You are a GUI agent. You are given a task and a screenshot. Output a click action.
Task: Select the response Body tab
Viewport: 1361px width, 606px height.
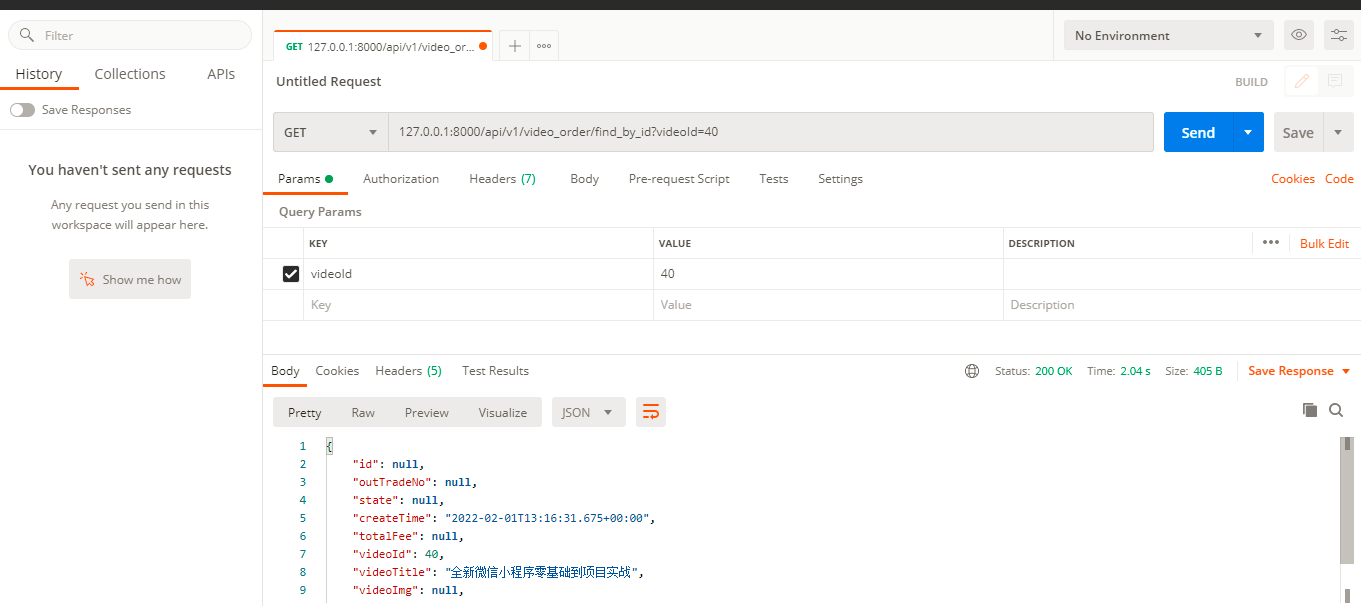285,371
